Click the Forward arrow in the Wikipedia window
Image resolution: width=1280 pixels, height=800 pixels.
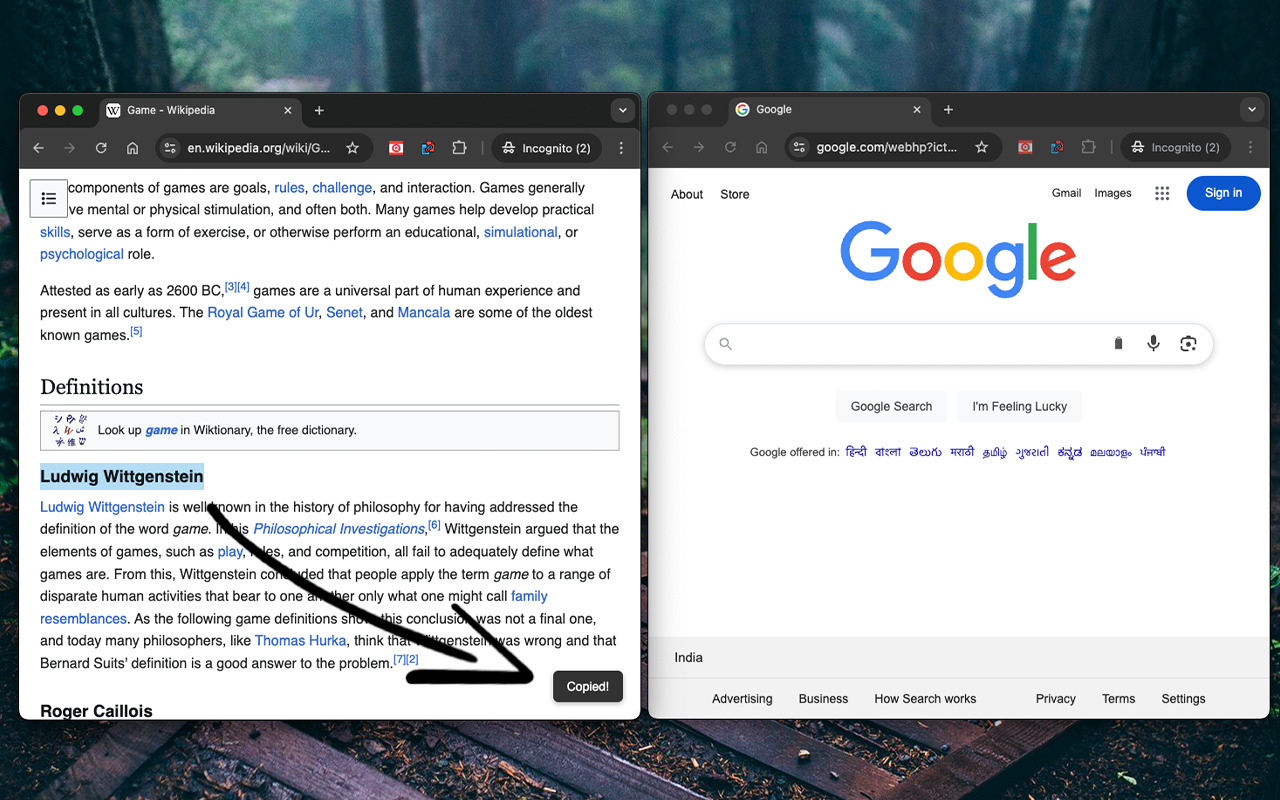coord(69,148)
